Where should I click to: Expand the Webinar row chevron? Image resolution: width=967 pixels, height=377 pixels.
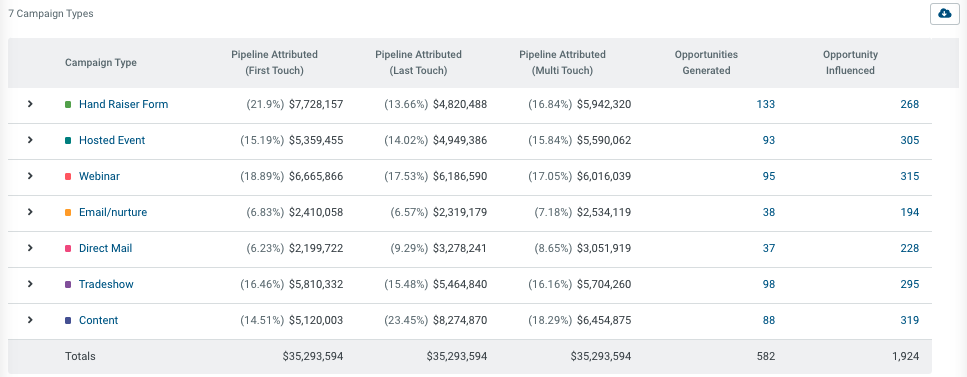click(30, 176)
